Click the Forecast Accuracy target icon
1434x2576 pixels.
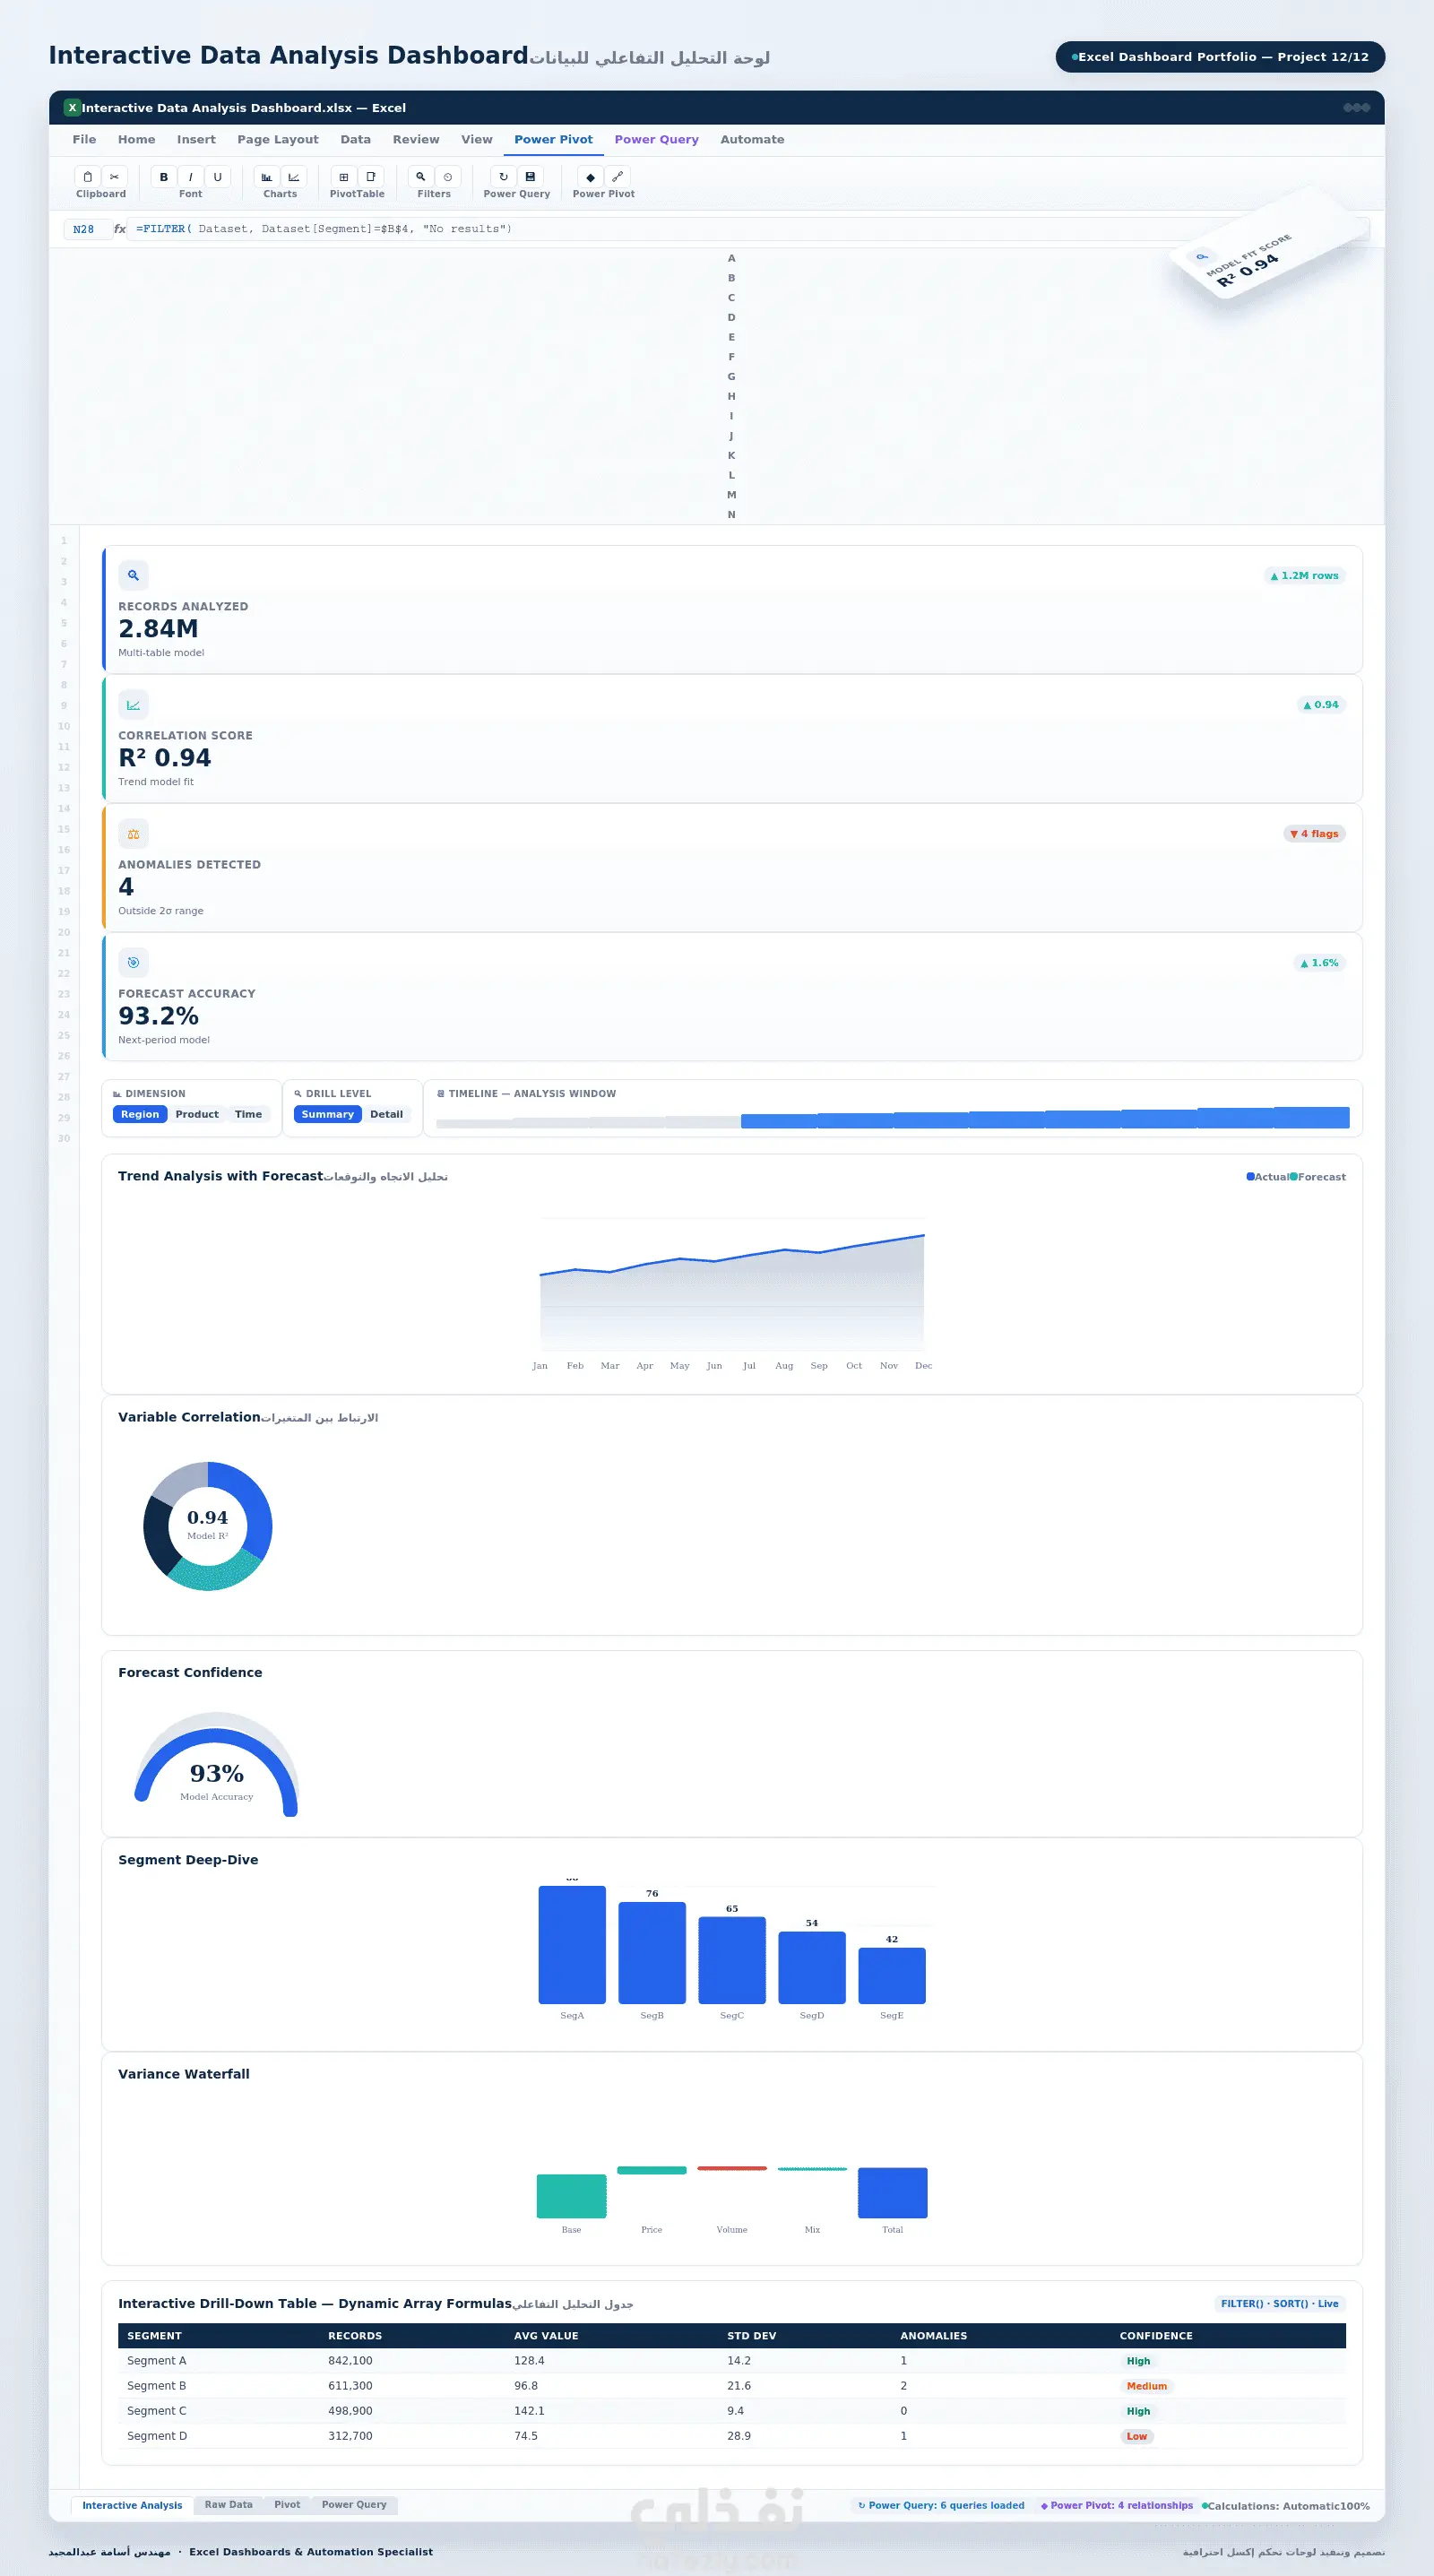tap(133, 962)
